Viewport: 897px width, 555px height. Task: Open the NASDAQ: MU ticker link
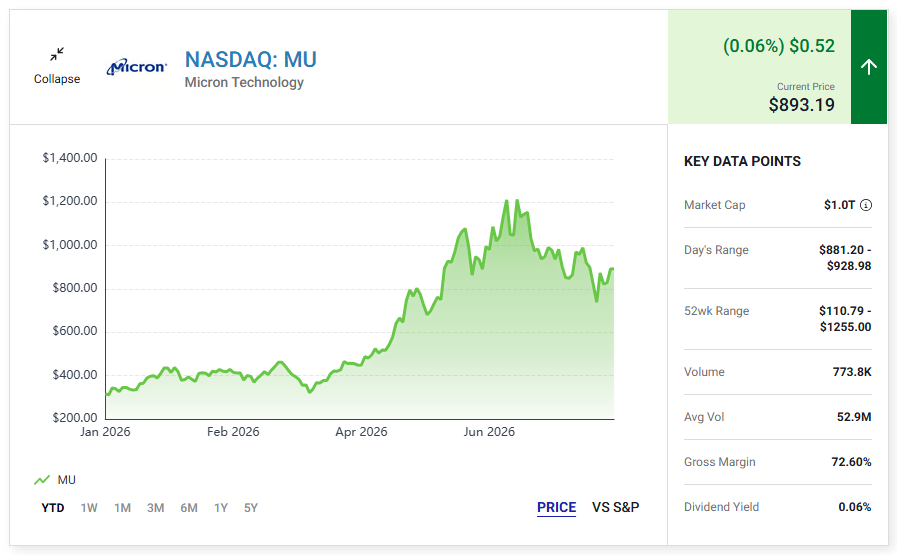pyautogui.click(x=251, y=60)
